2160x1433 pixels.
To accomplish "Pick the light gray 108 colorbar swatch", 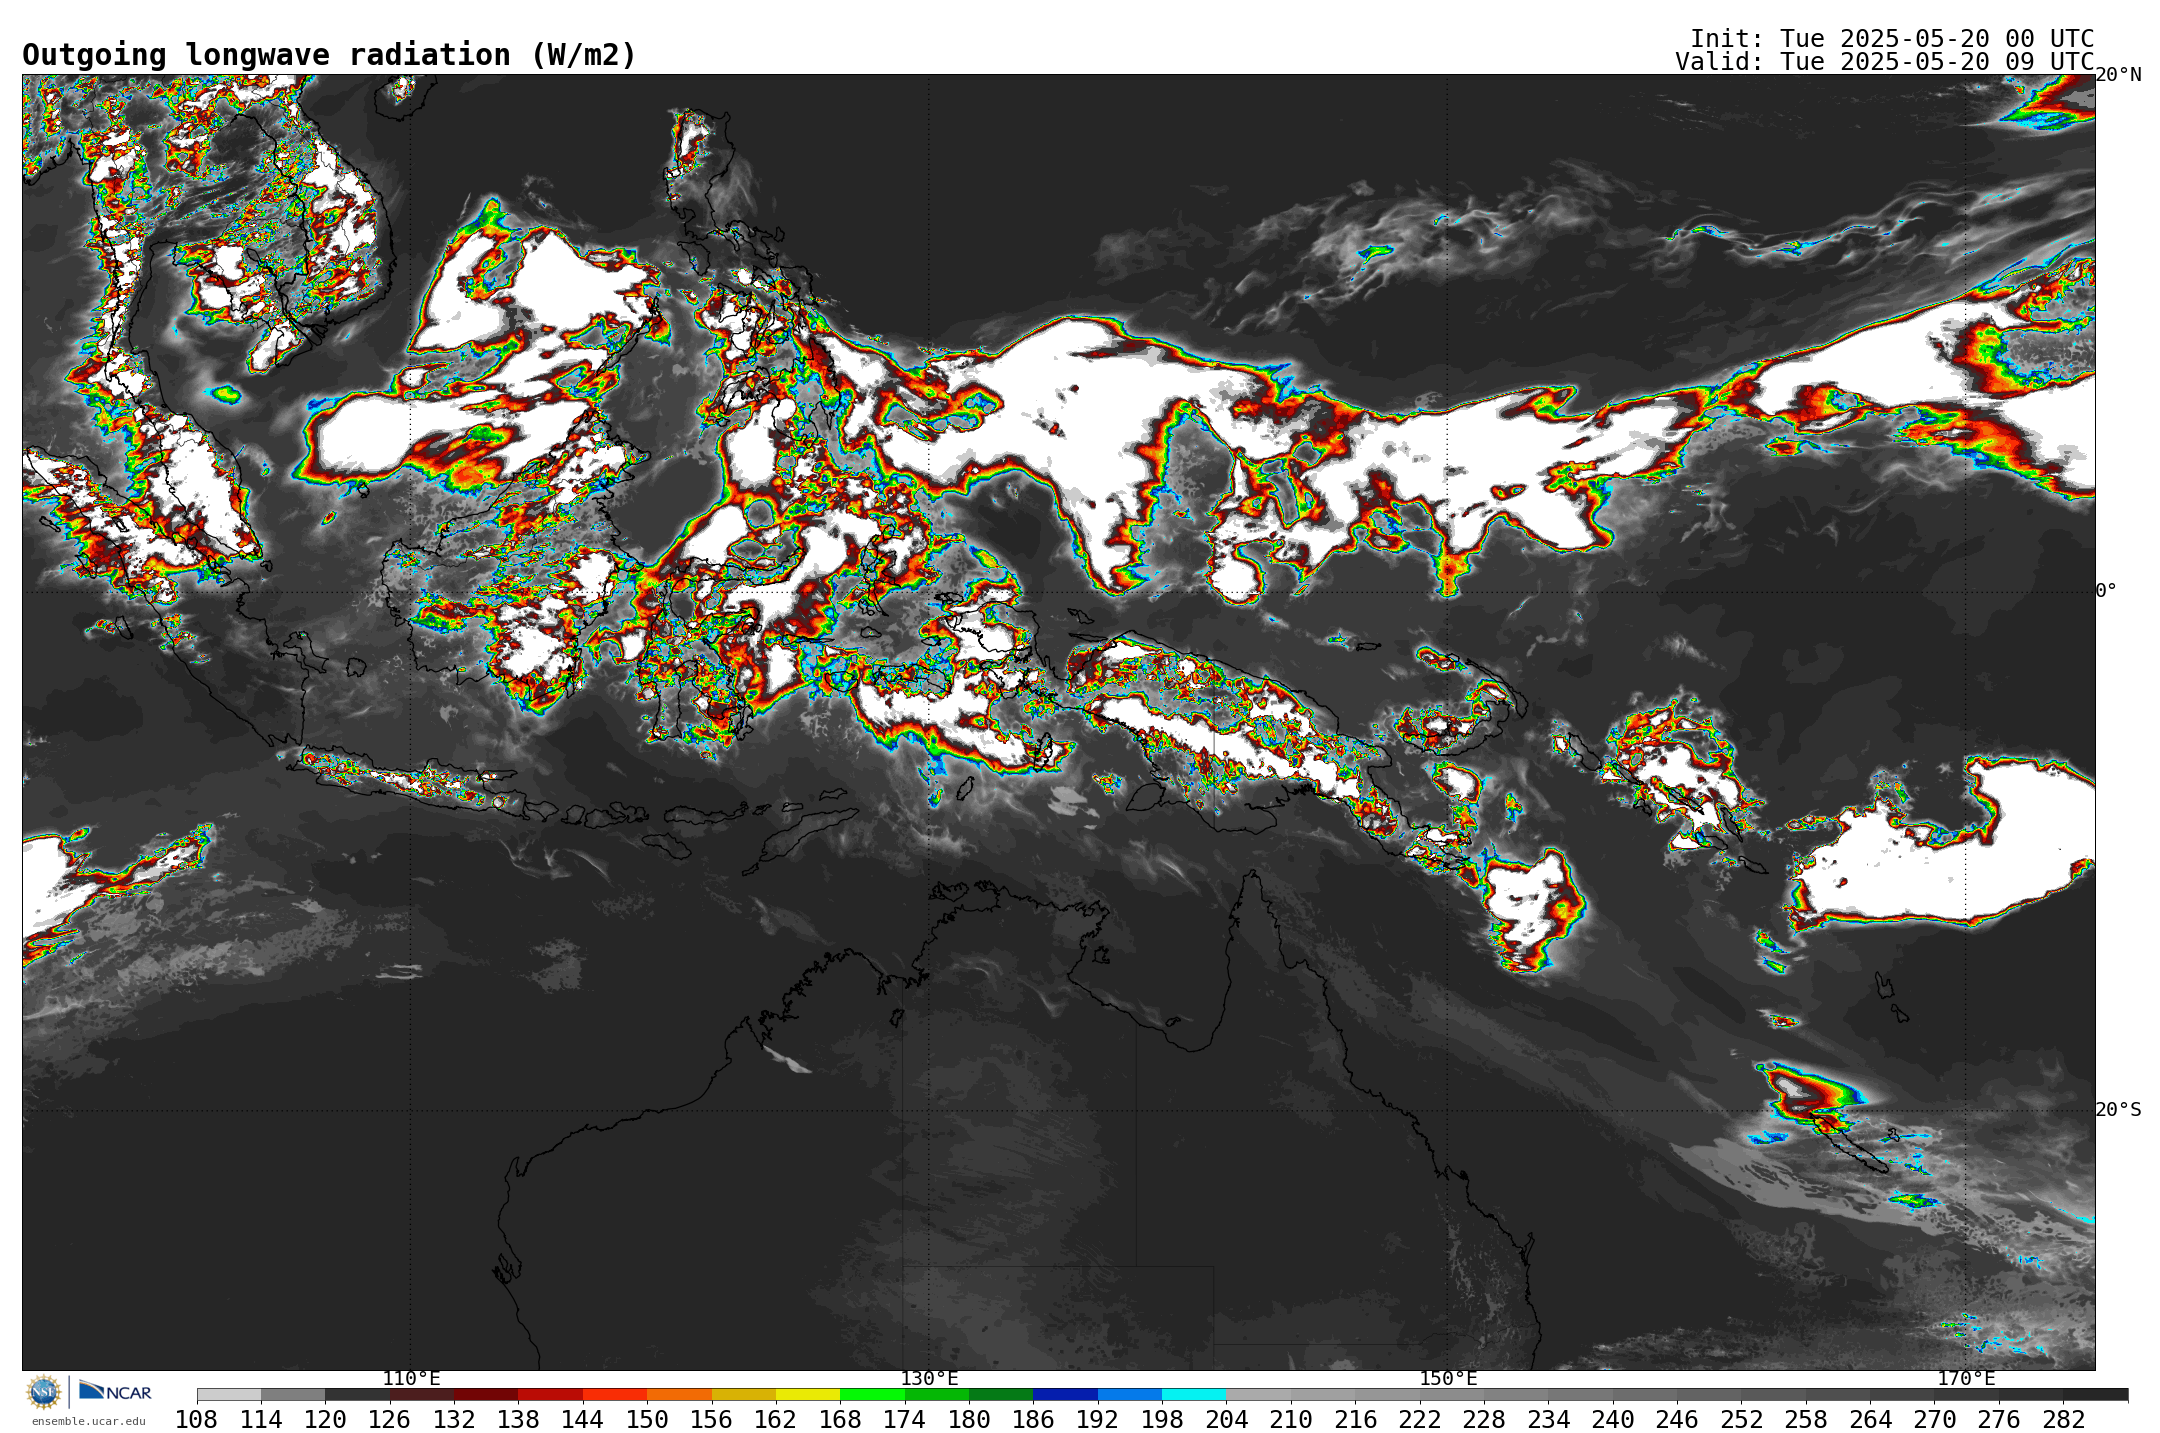I will click(229, 1394).
